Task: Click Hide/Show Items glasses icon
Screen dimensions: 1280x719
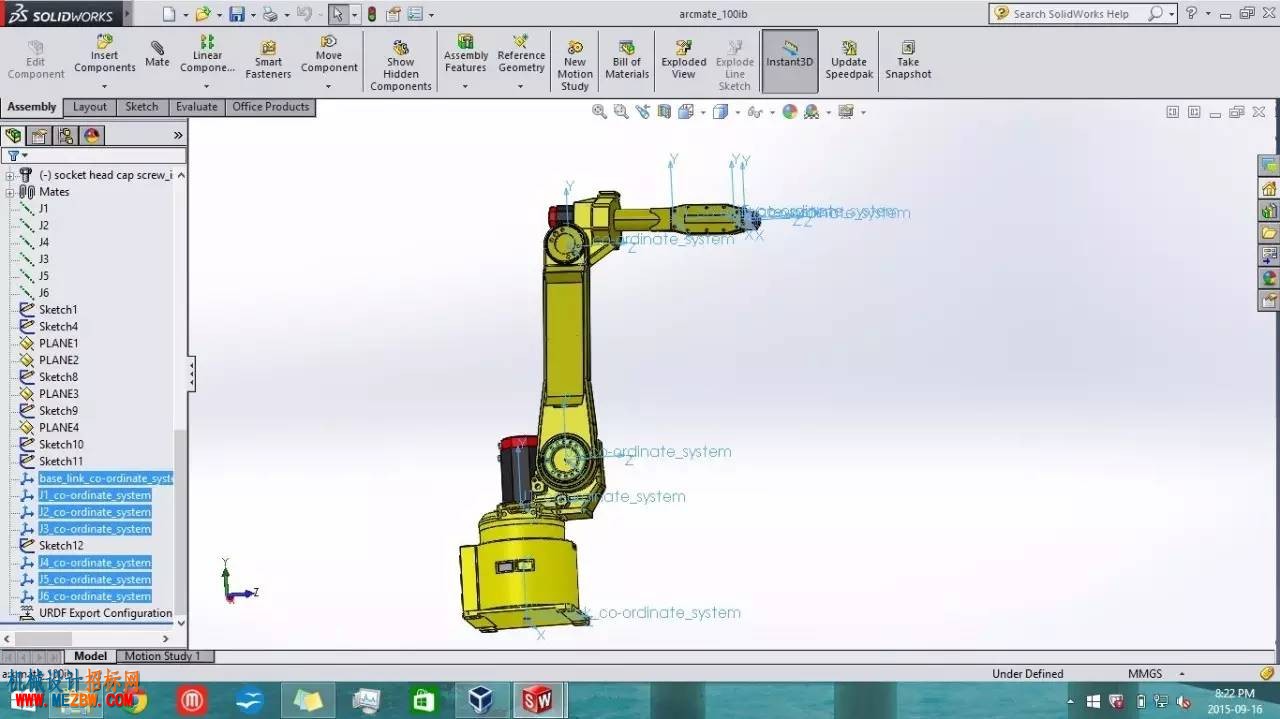Action: (x=755, y=112)
